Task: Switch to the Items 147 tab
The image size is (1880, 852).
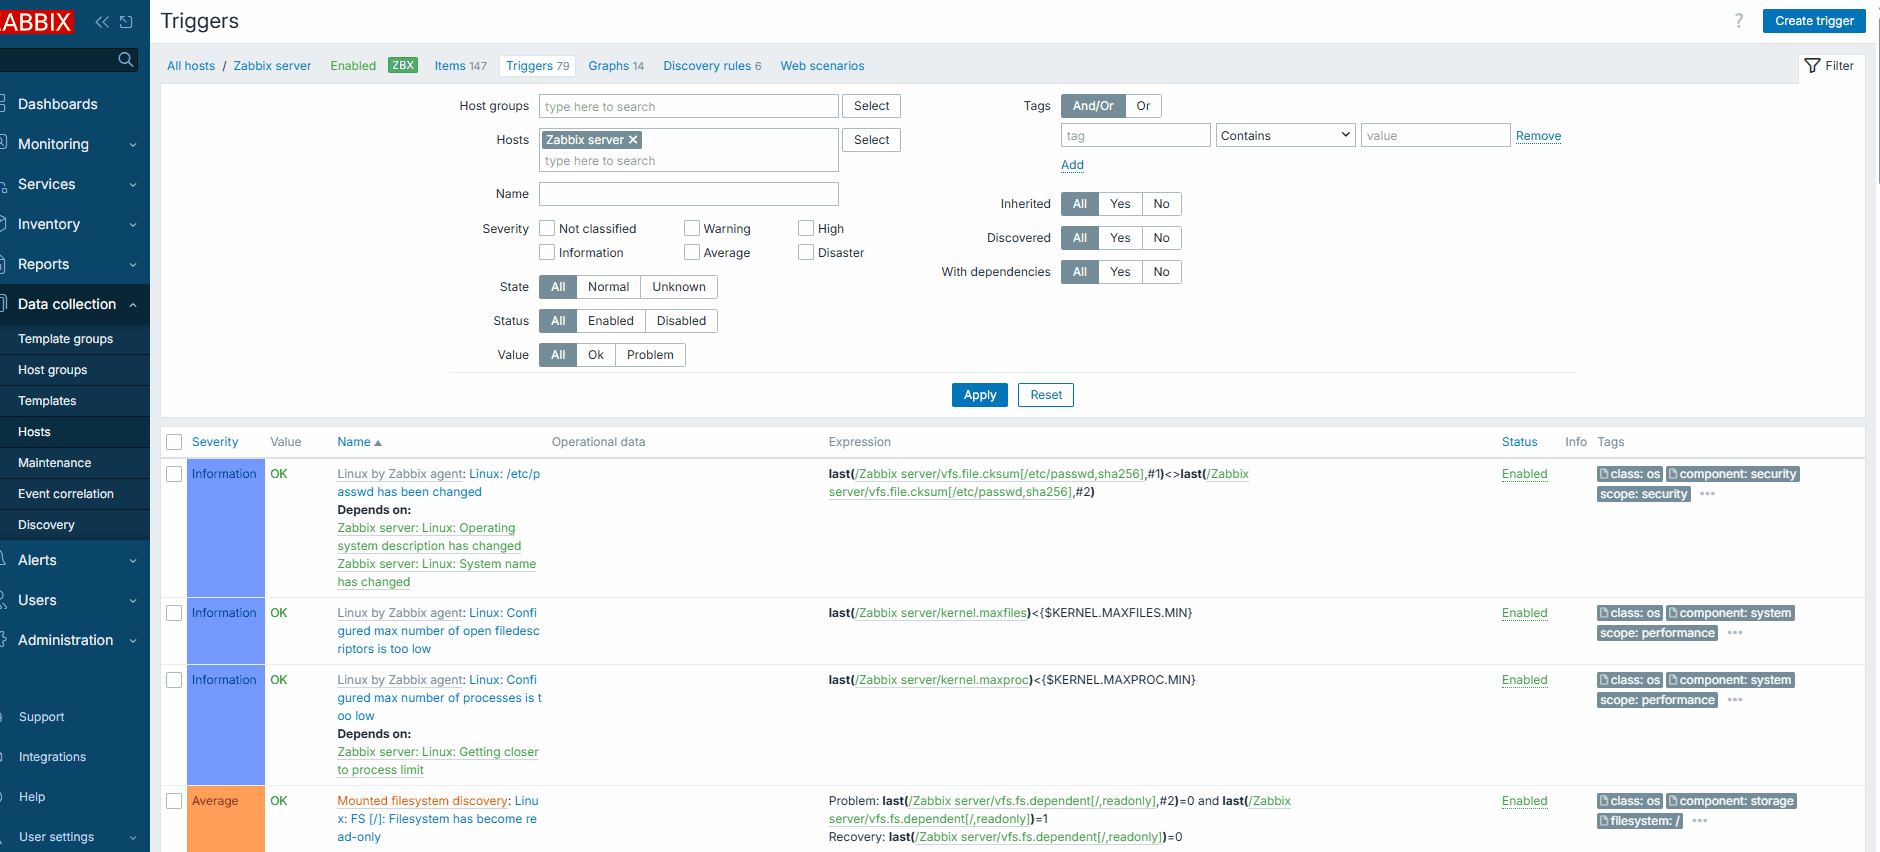Action: [x=460, y=66]
